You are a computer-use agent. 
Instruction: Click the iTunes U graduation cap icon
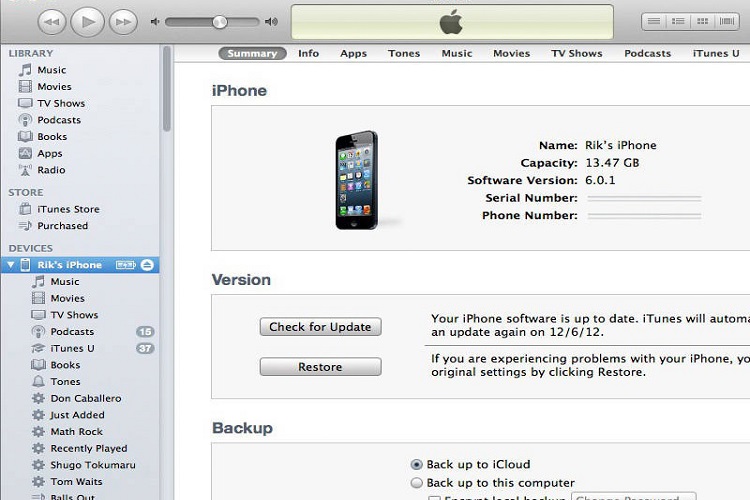(38, 348)
